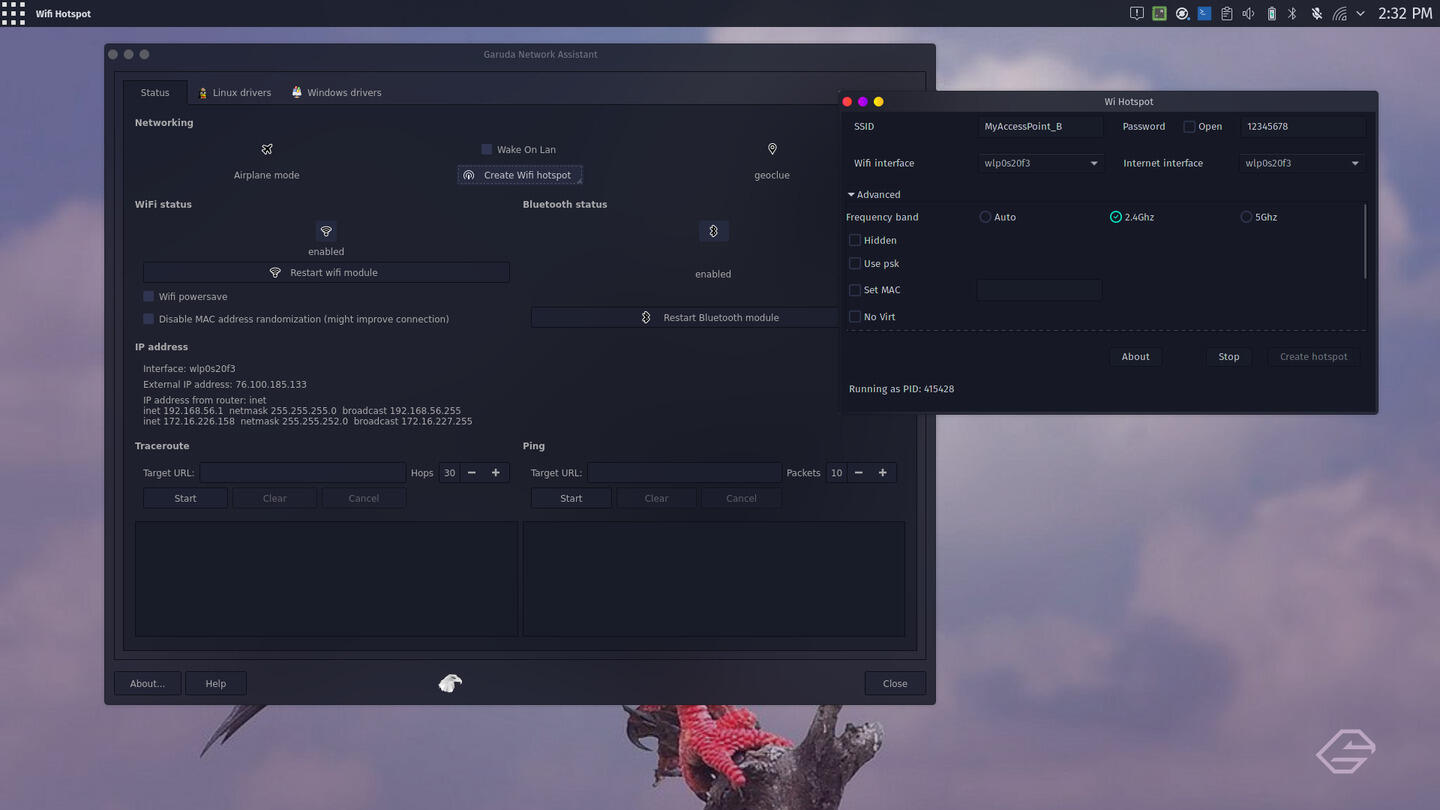Check the Open password checkbox
Screen dimensions: 1440x810
tap(1189, 127)
